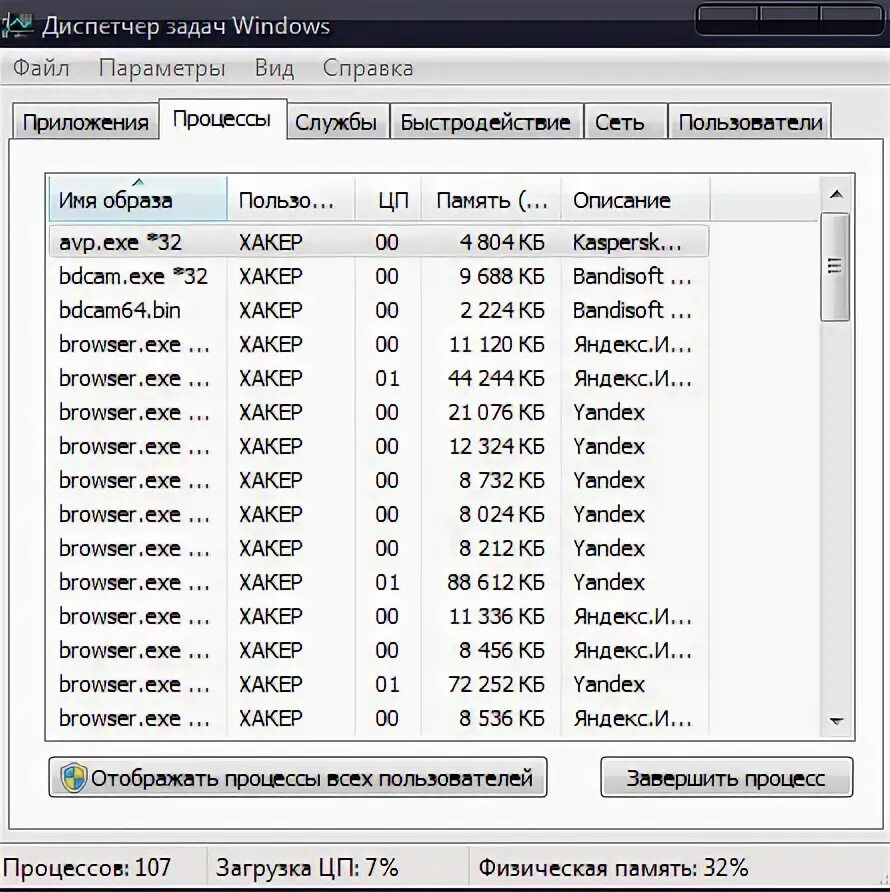This screenshot has height=892, width=890.
Task: Select the avp.exe *32 process row
Action: [378, 242]
